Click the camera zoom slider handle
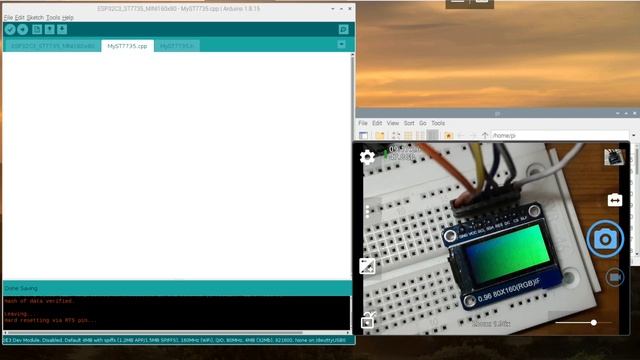 coord(594,322)
